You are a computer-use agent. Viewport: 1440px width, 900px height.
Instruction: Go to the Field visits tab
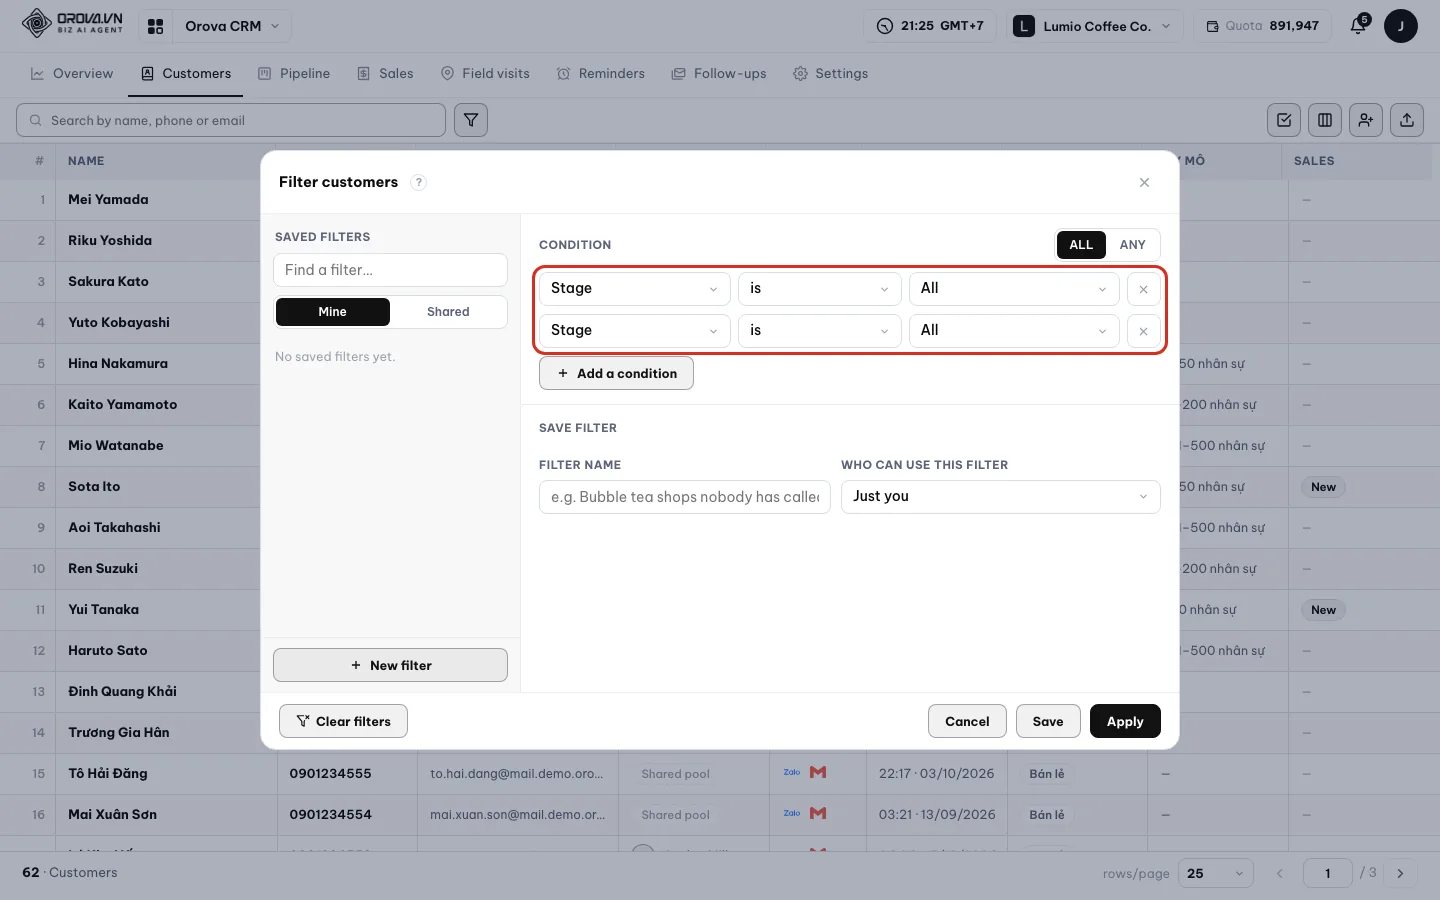[x=485, y=73]
